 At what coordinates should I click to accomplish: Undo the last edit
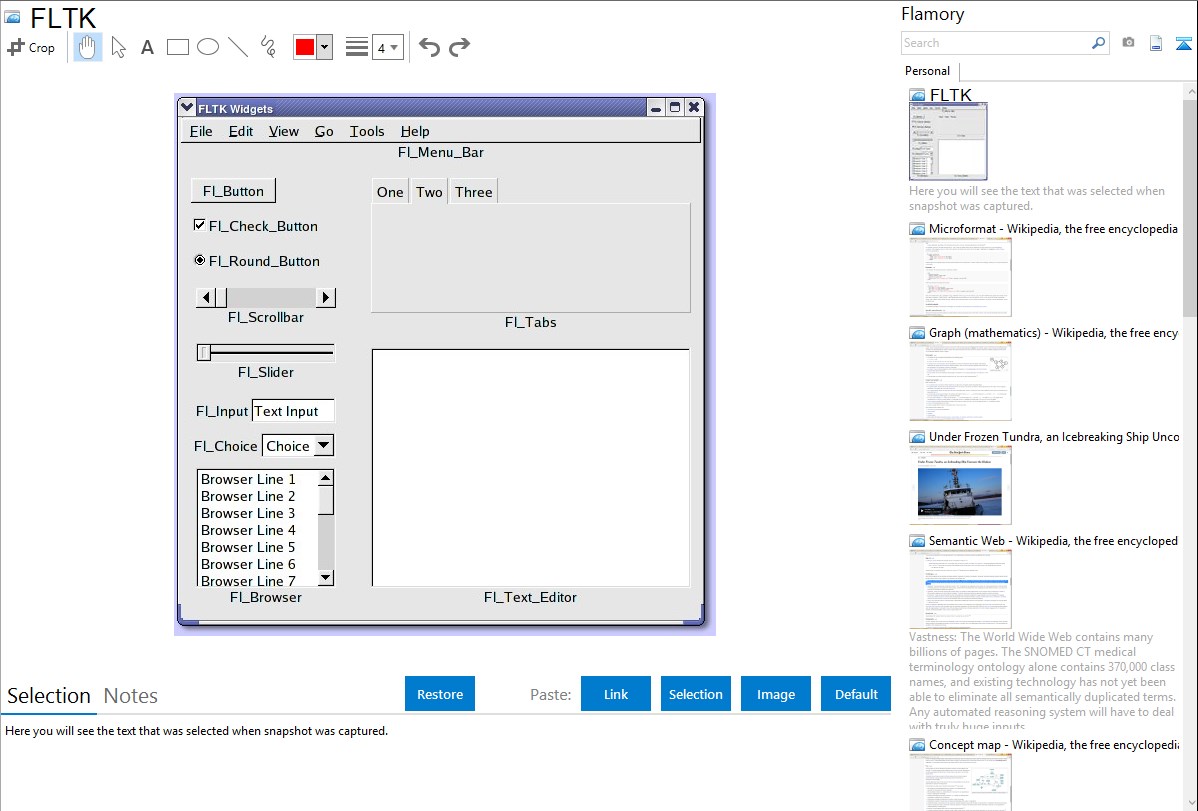pos(429,47)
